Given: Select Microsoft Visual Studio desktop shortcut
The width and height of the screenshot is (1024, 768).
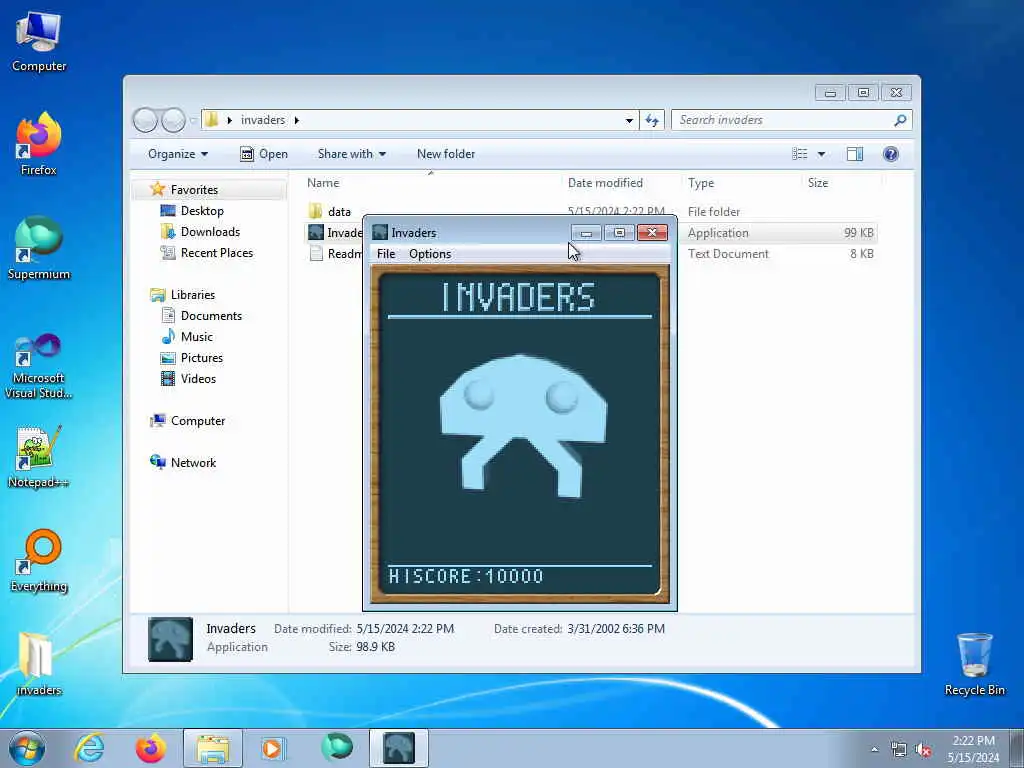Looking at the screenshot, I should pyautogui.click(x=39, y=366).
